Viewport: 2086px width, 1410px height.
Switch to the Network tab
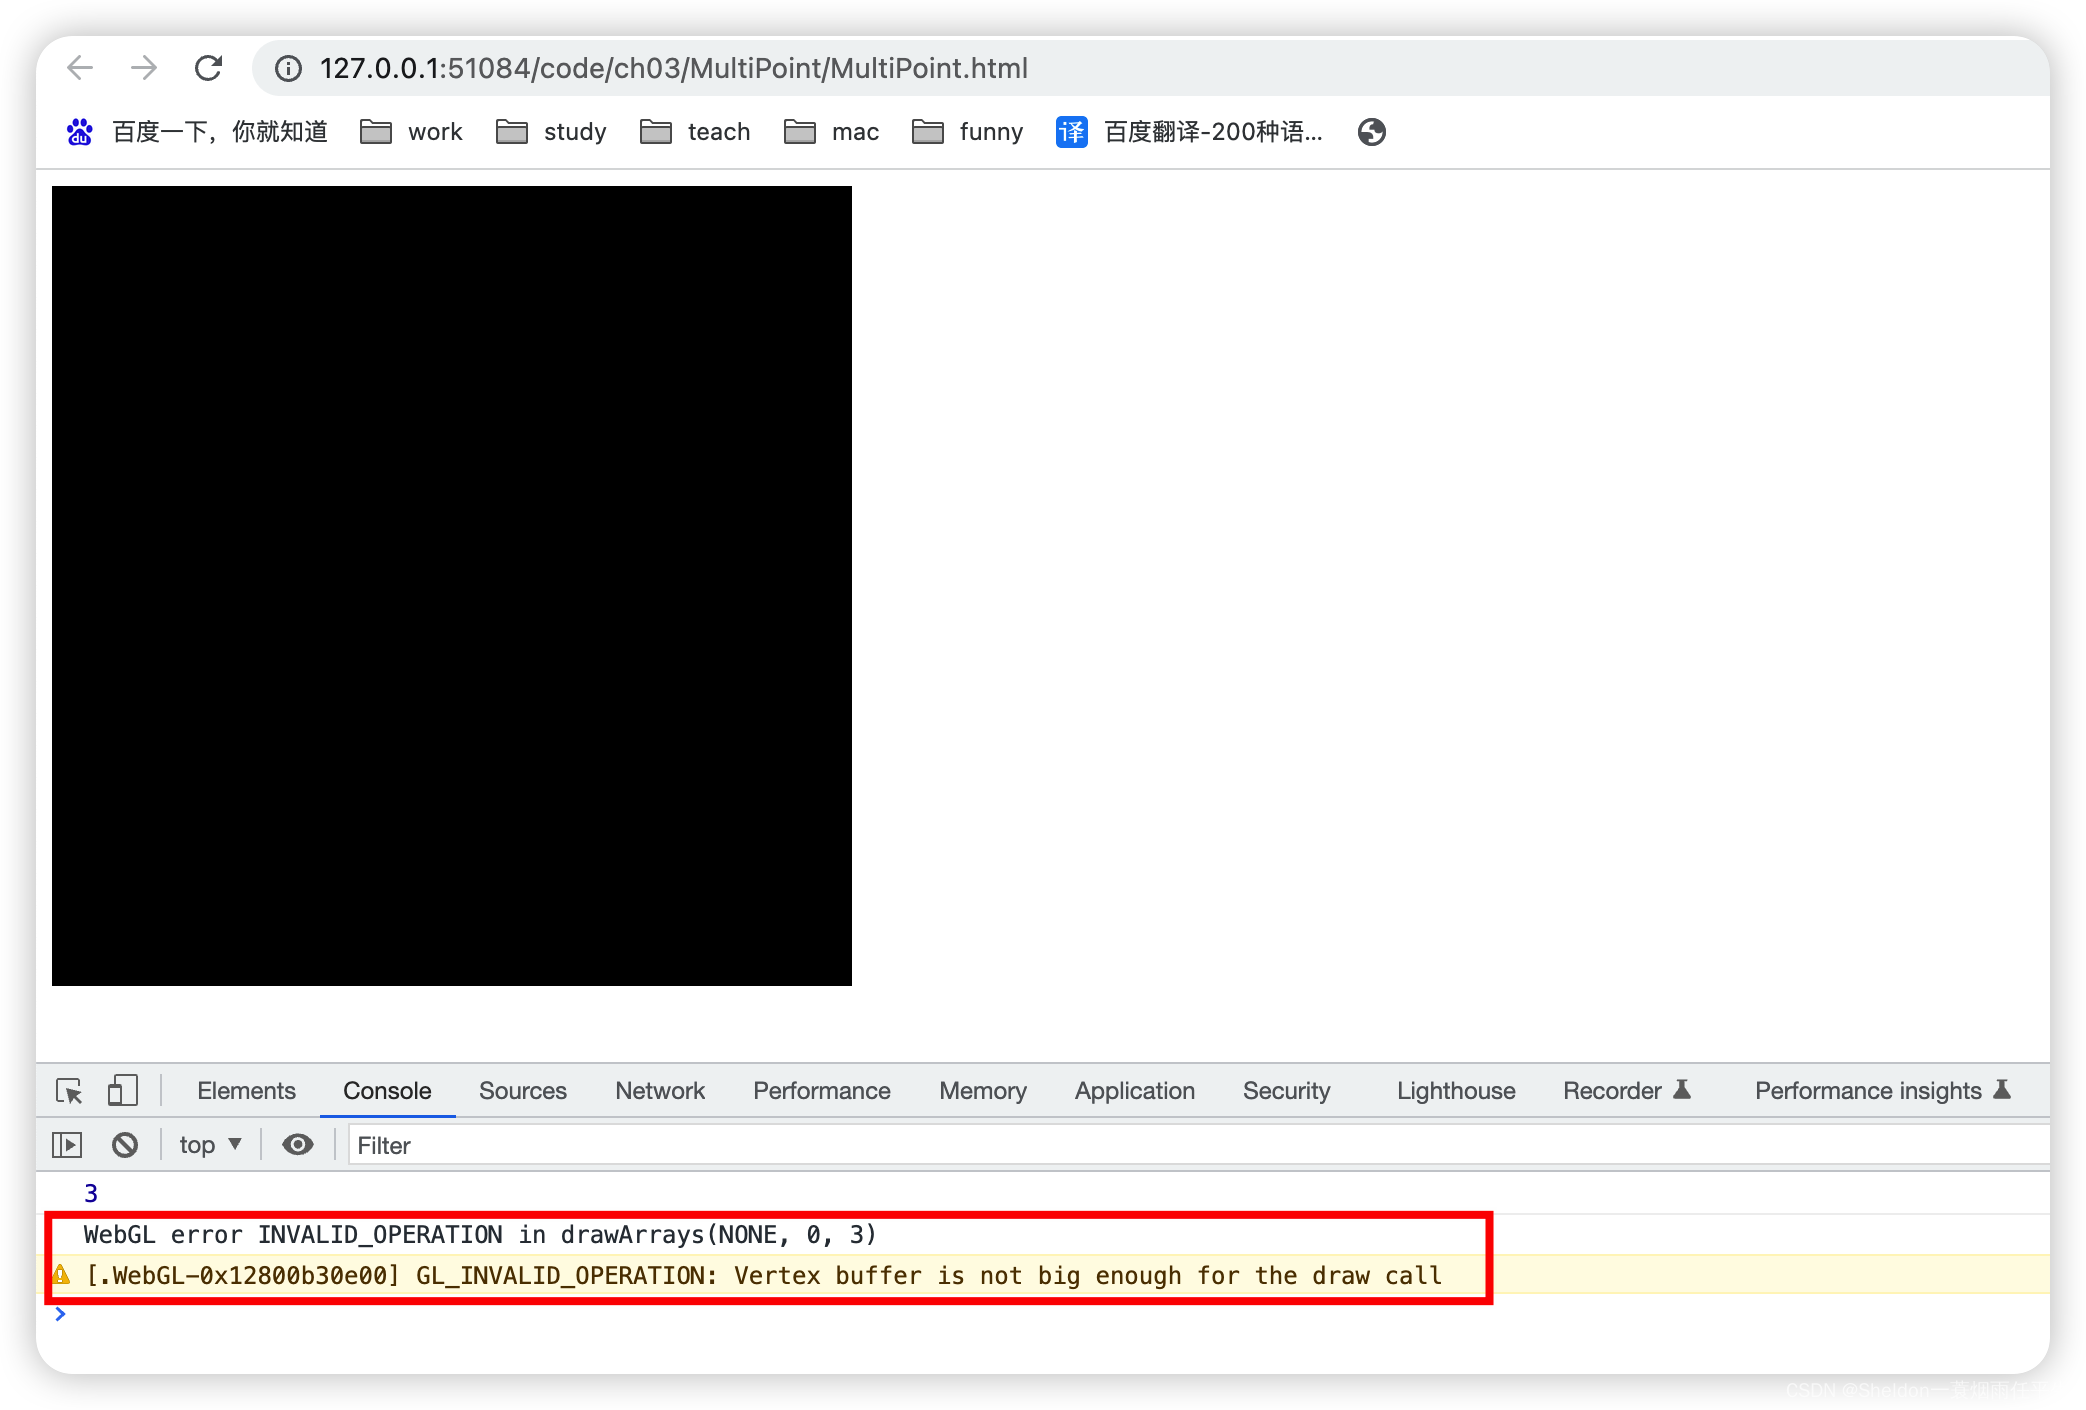click(660, 1091)
